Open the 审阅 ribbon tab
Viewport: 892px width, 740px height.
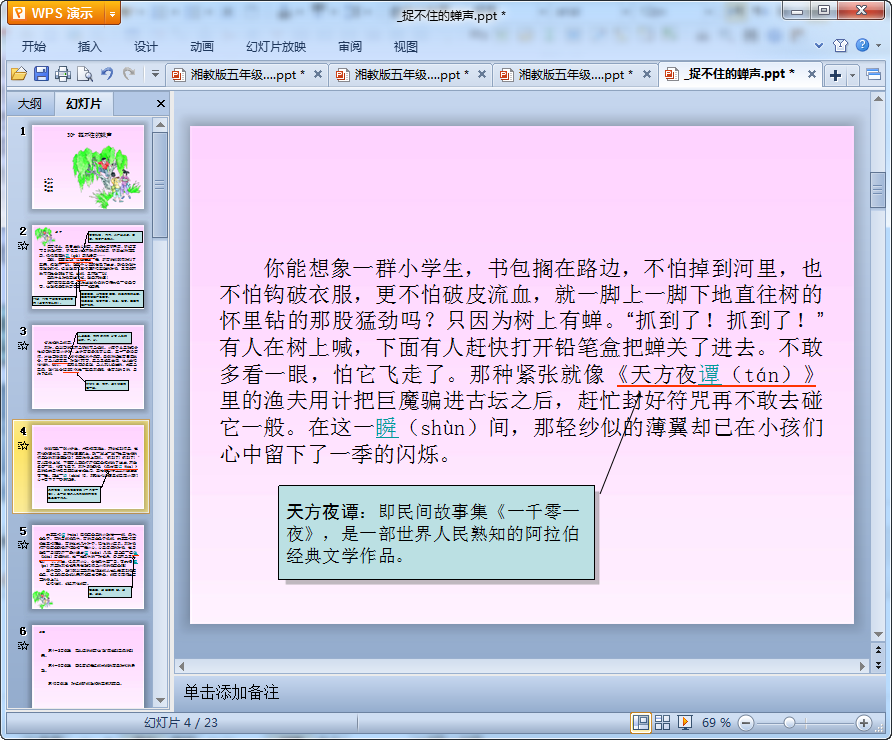pyautogui.click(x=350, y=47)
